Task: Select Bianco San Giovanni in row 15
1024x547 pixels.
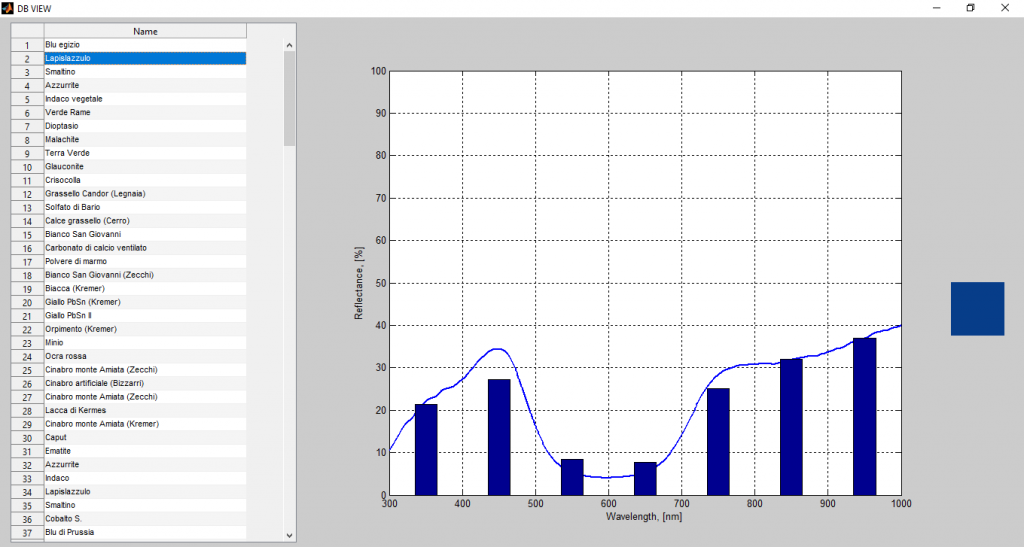Action: point(145,234)
